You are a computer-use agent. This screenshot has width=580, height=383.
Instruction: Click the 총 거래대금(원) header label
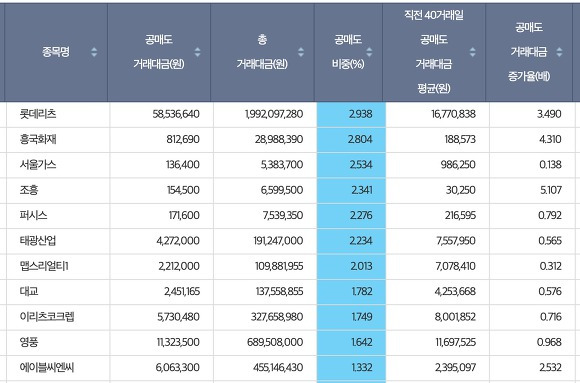[262, 52]
